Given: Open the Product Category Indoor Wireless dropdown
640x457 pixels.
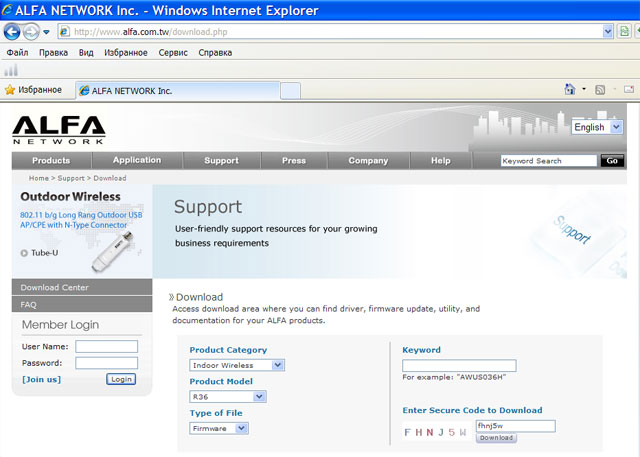Looking at the screenshot, I should 237,365.
